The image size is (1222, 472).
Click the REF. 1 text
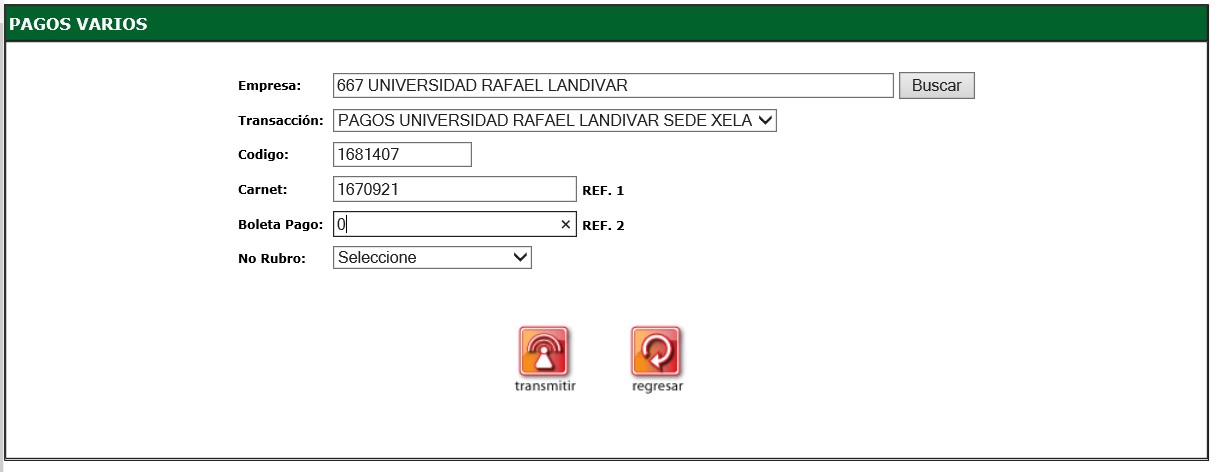click(602, 190)
